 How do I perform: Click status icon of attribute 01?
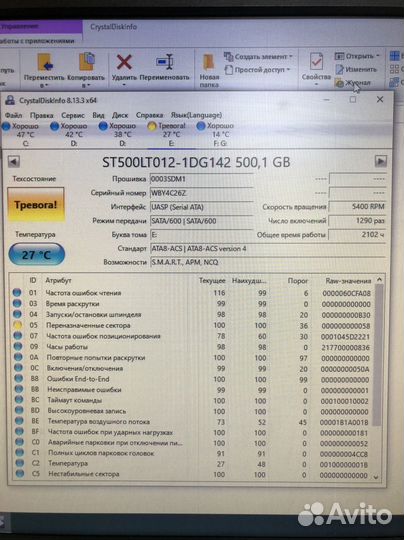[x=17, y=293]
